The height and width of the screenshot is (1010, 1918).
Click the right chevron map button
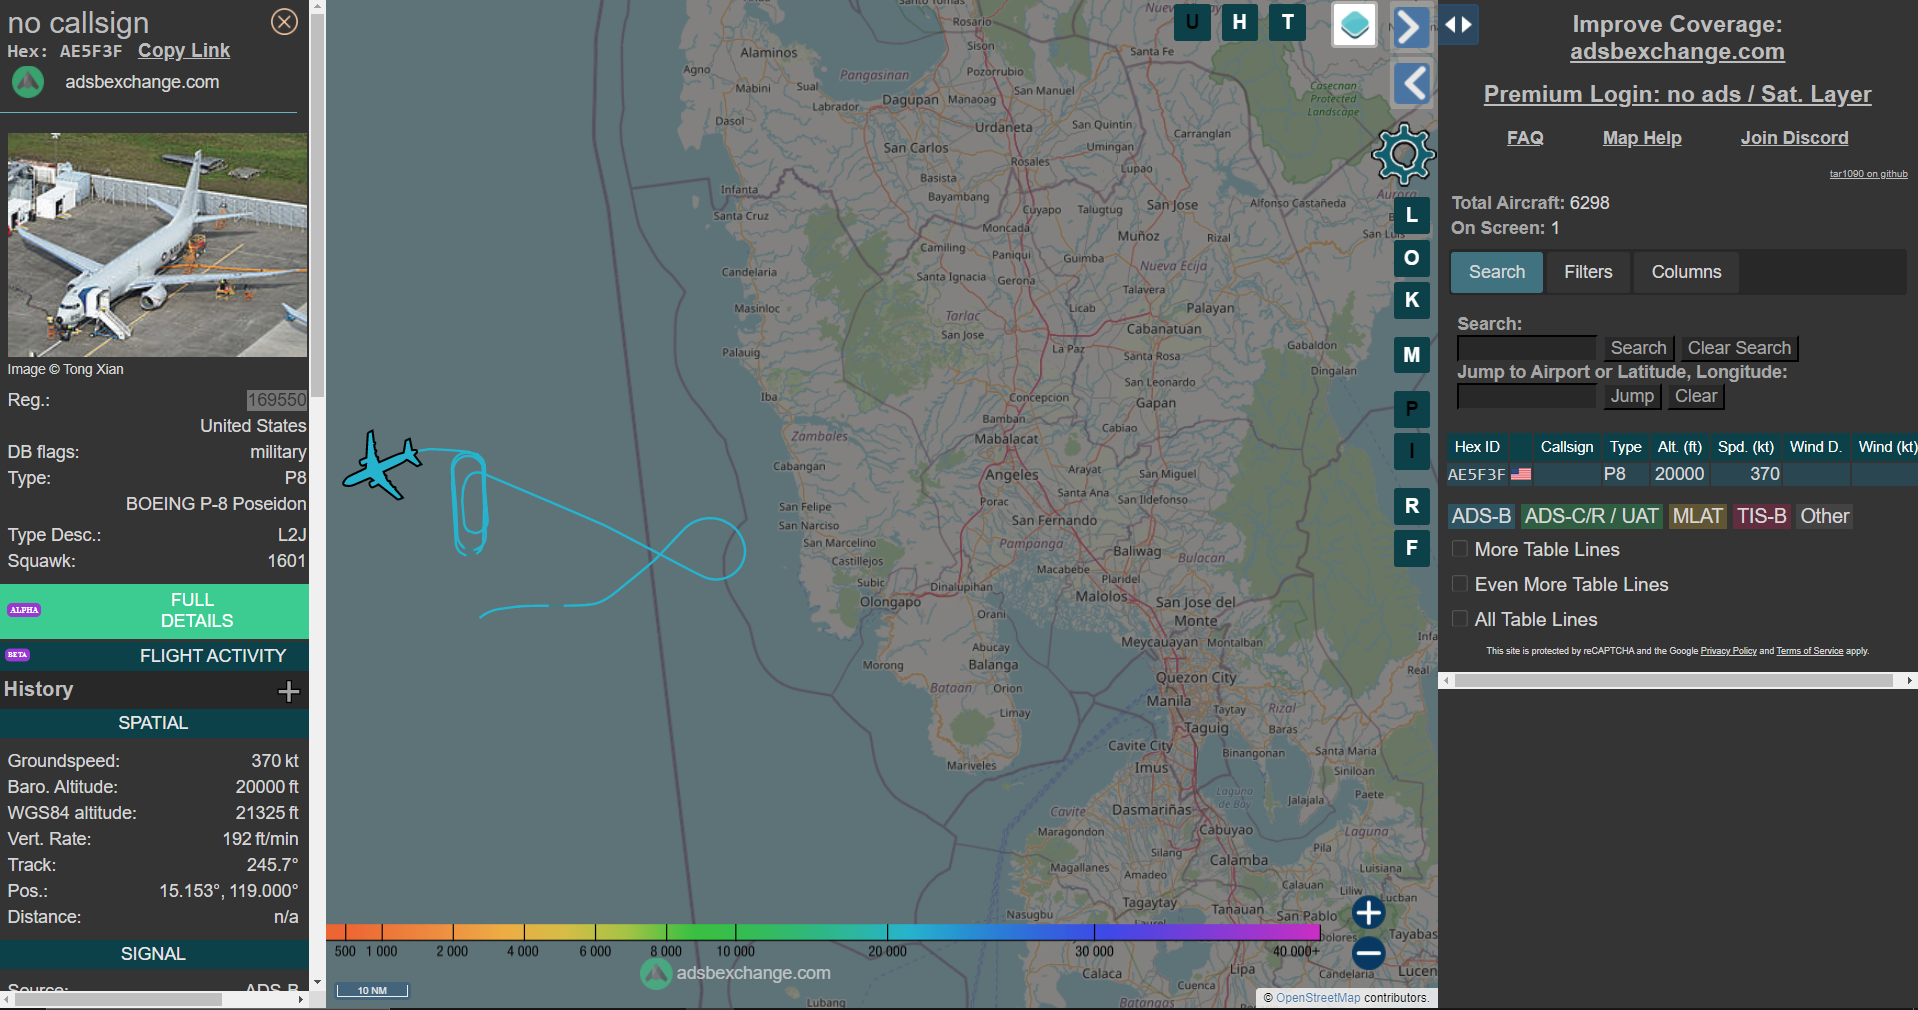tap(1411, 27)
